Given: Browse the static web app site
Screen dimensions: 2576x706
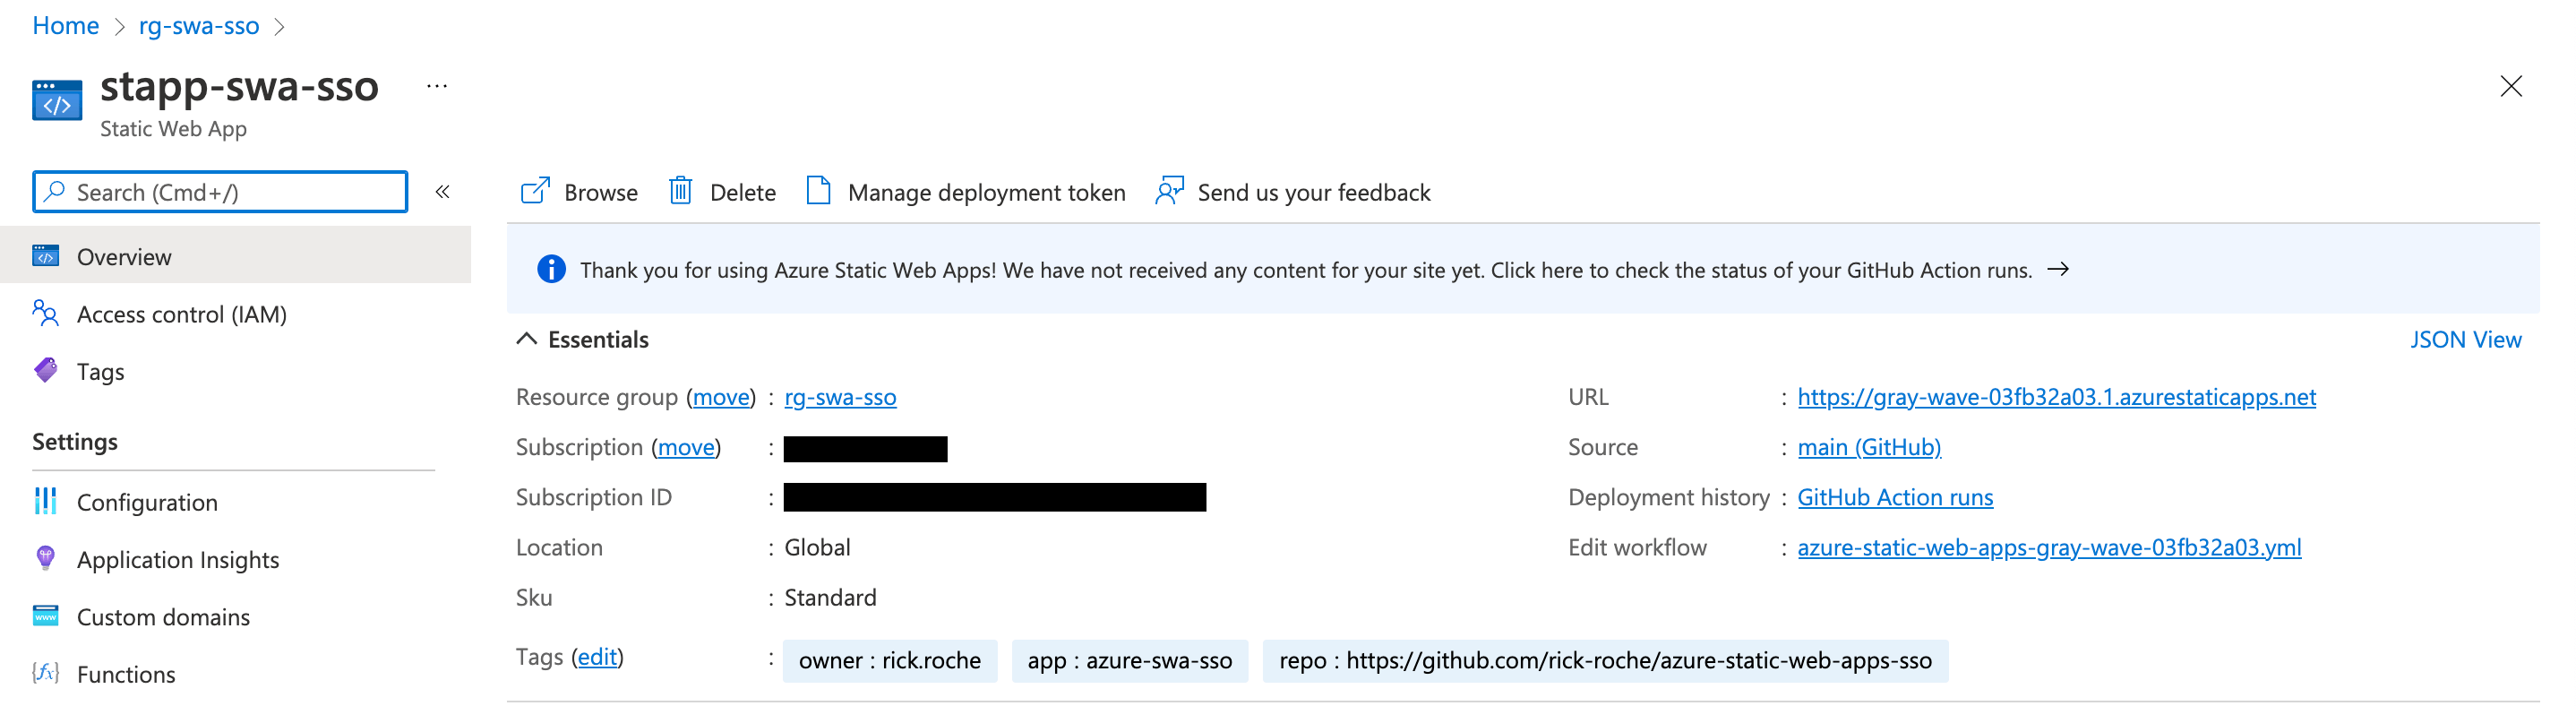Looking at the screenshot, I should coord(579,191).
